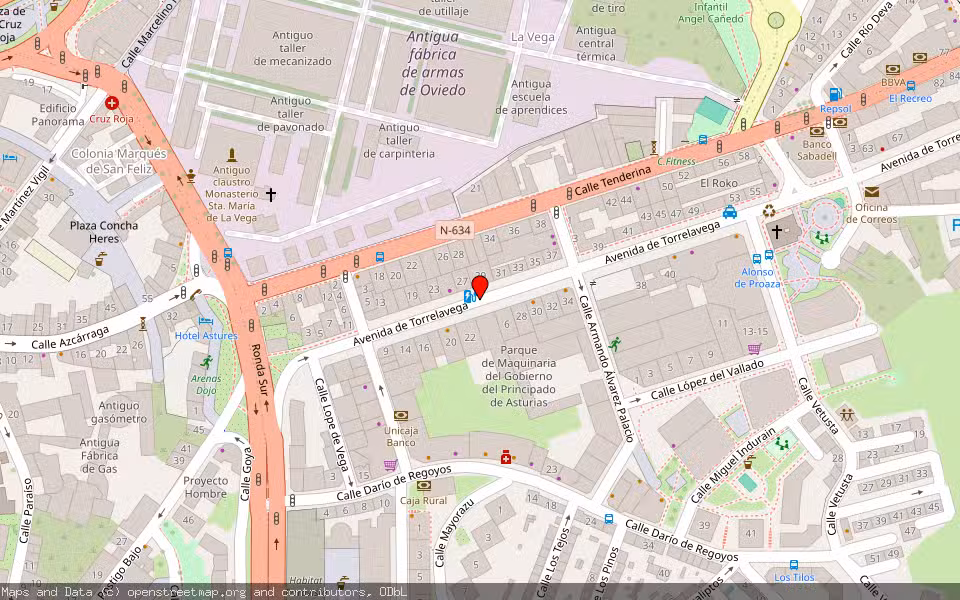The image size is (960, 600).
Task: Click the Plaza Concha Heres label
Action: (104, 232)
